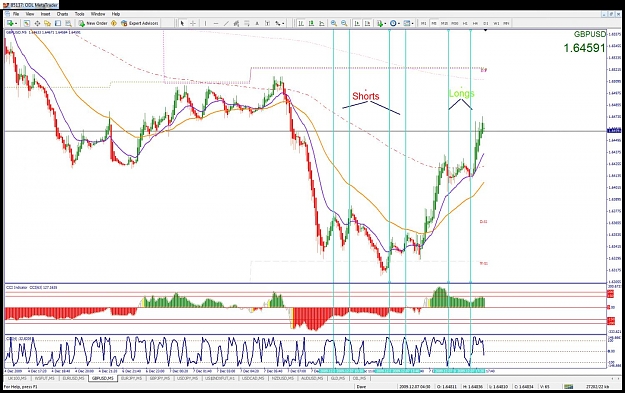Switch to Candlesticks display
Viewport: 625px width, 393px height.
point(311,24)
